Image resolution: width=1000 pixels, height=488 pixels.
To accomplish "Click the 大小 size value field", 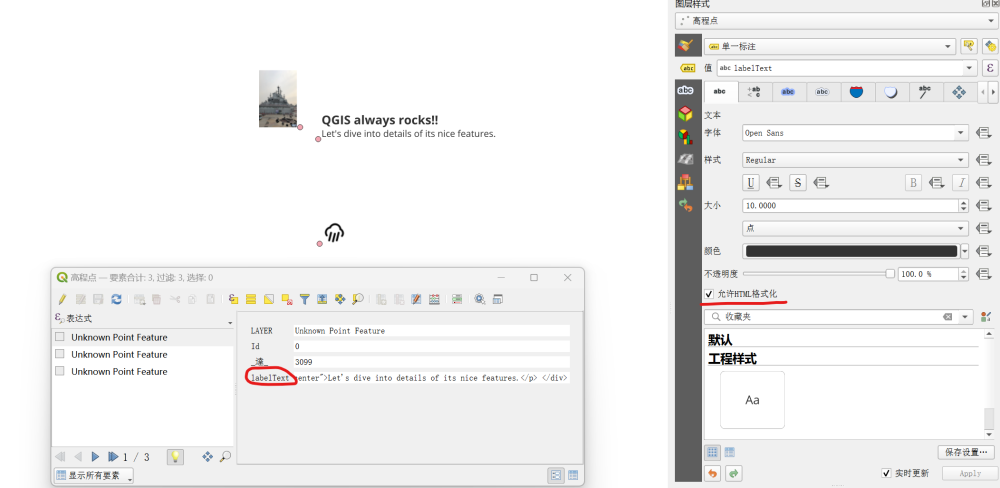I will 851,206.
